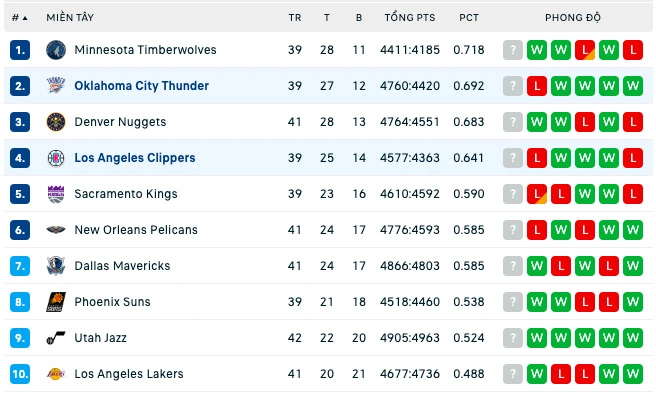
Task: Sort standings by PCT column header
Action: coord(469,18)
